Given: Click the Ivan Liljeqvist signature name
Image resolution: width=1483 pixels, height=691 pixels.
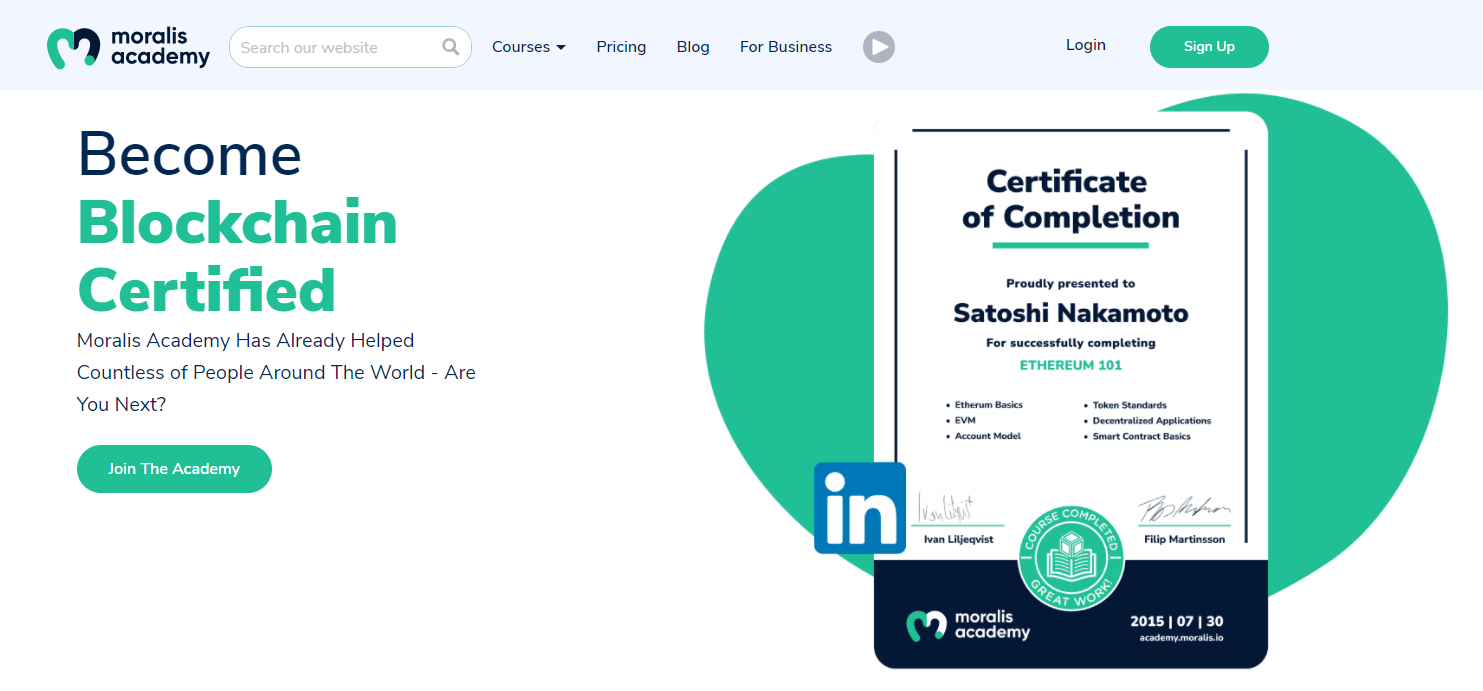Looking at the screenshot, I should tap(959, 540).
